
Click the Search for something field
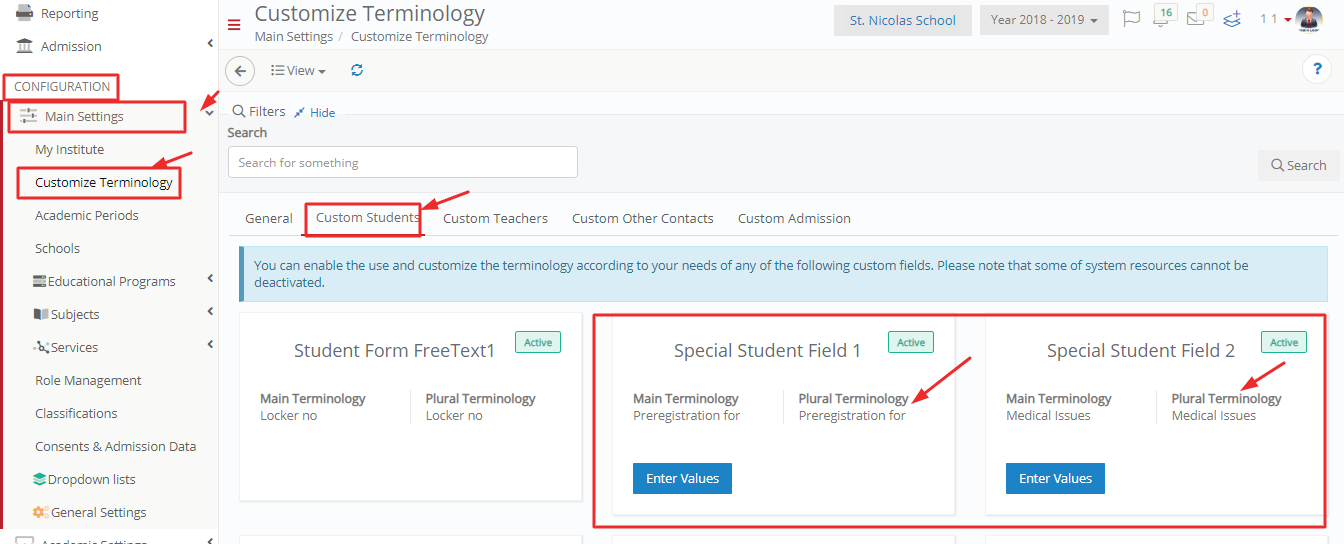[403, 162]
